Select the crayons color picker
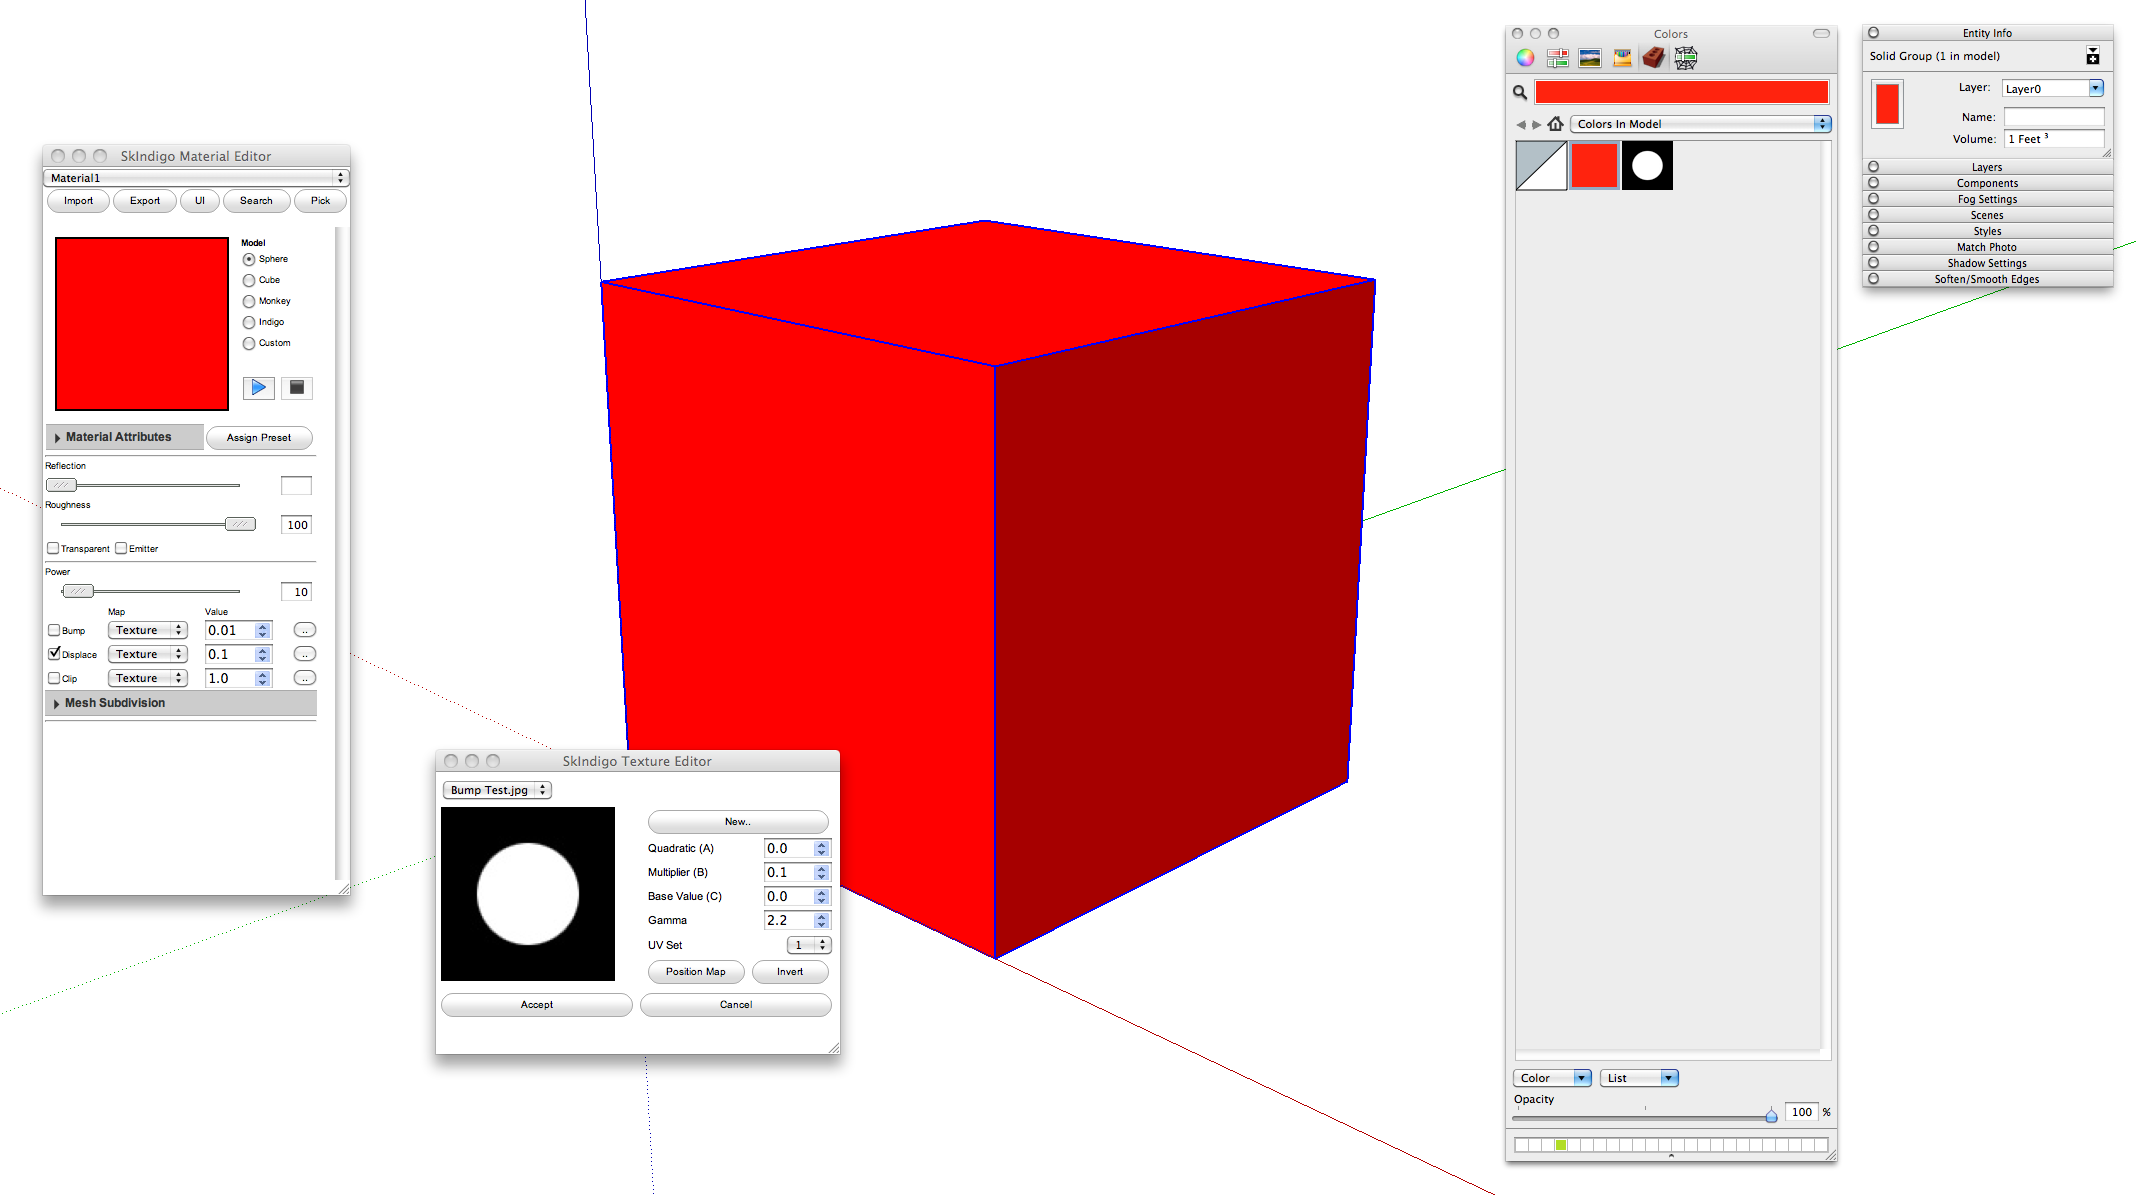Image resolution: width=2136 pixels, height=1195 pixels. (1622, 58)
